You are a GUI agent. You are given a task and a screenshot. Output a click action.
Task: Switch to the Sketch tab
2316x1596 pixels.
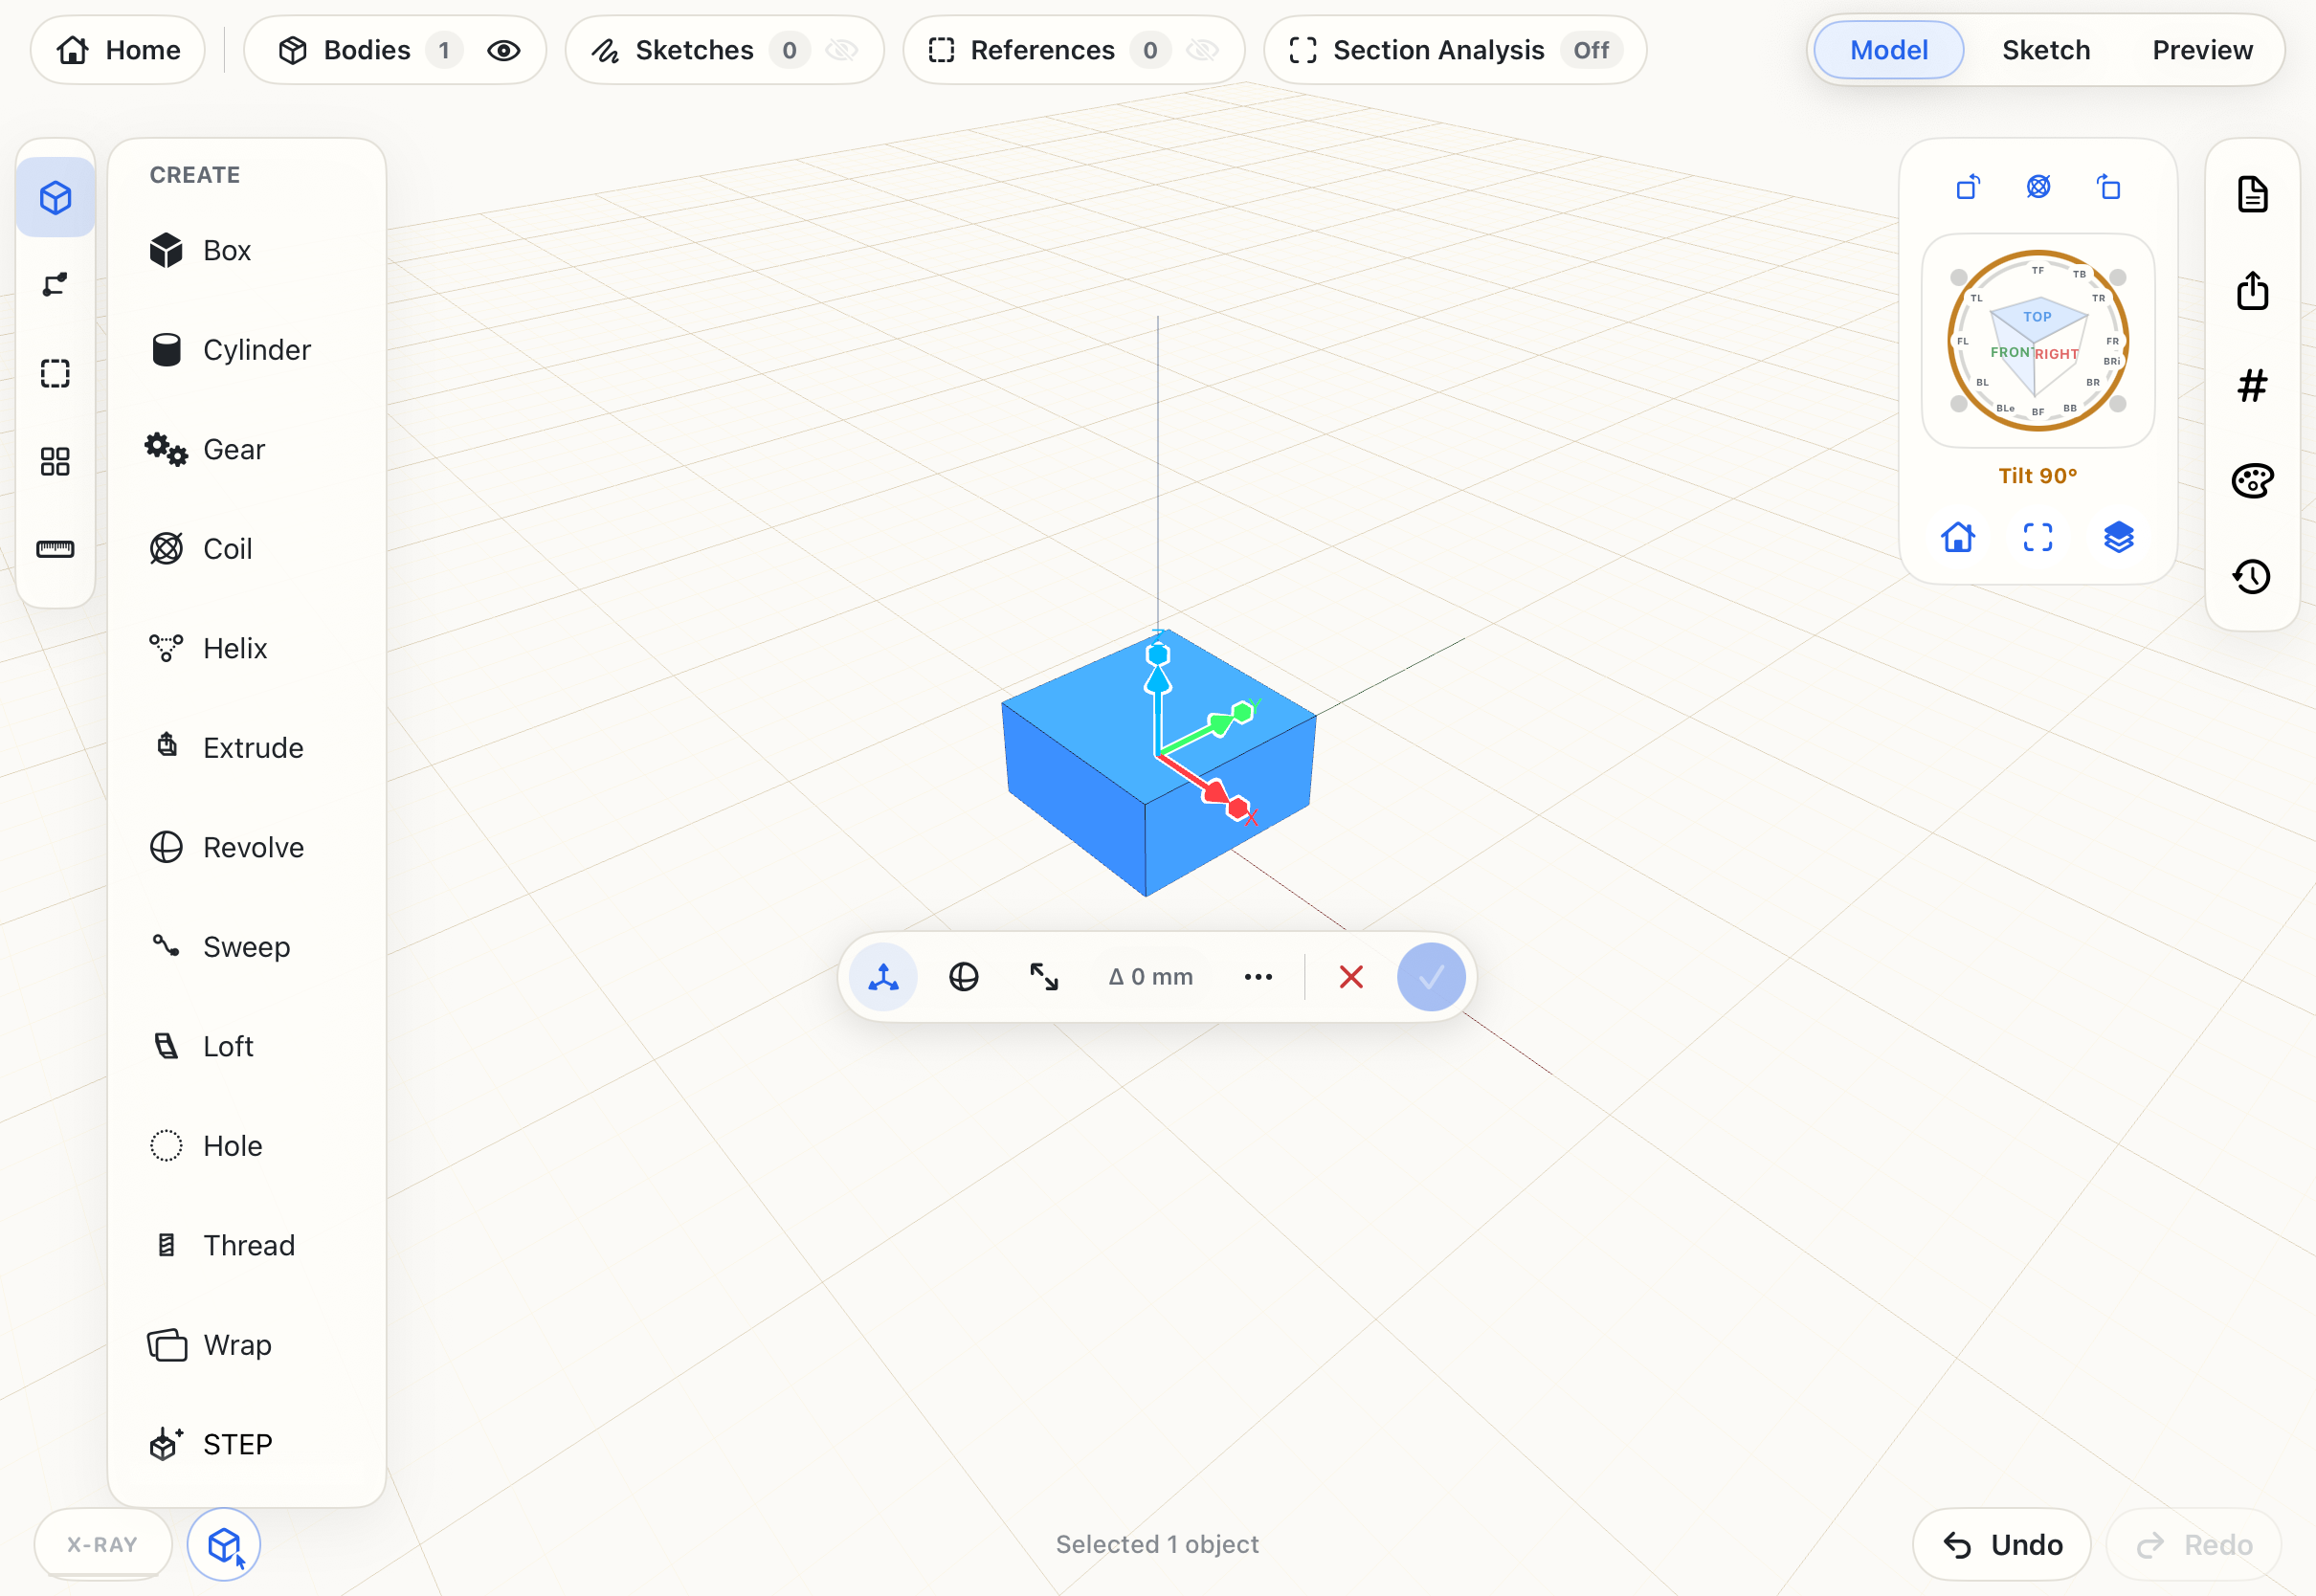click(2046, 50)
